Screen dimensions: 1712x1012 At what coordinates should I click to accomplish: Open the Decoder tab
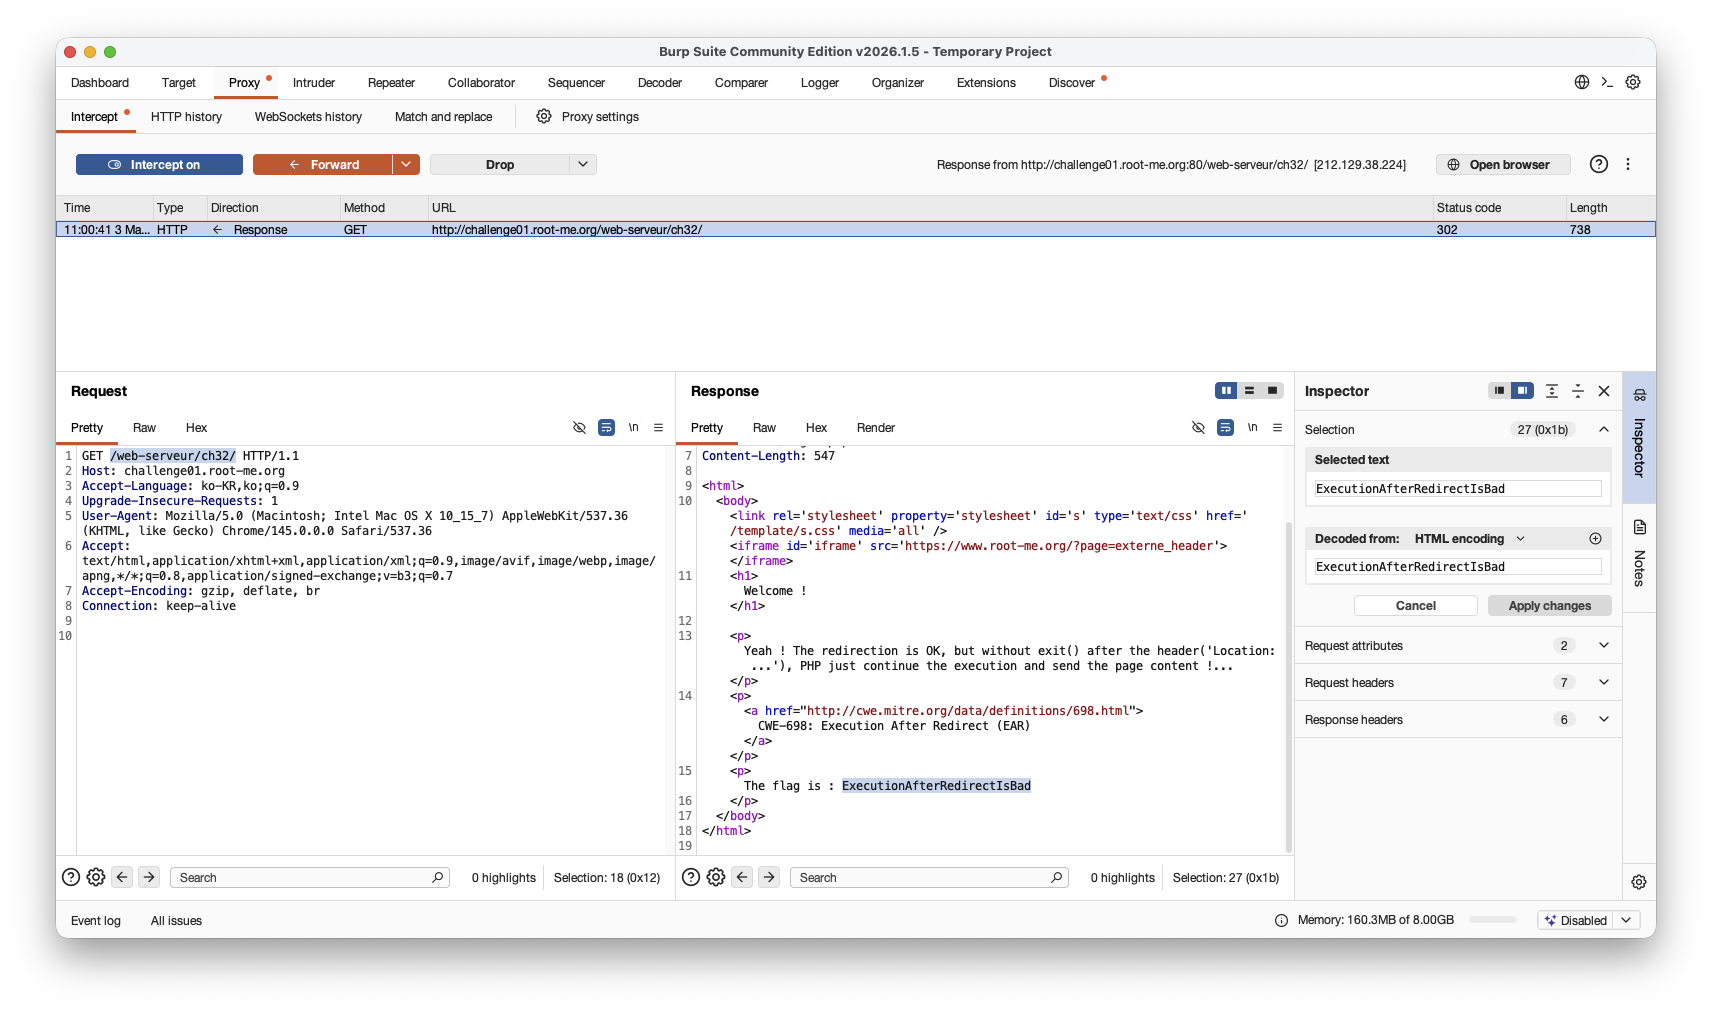[660, 83]
